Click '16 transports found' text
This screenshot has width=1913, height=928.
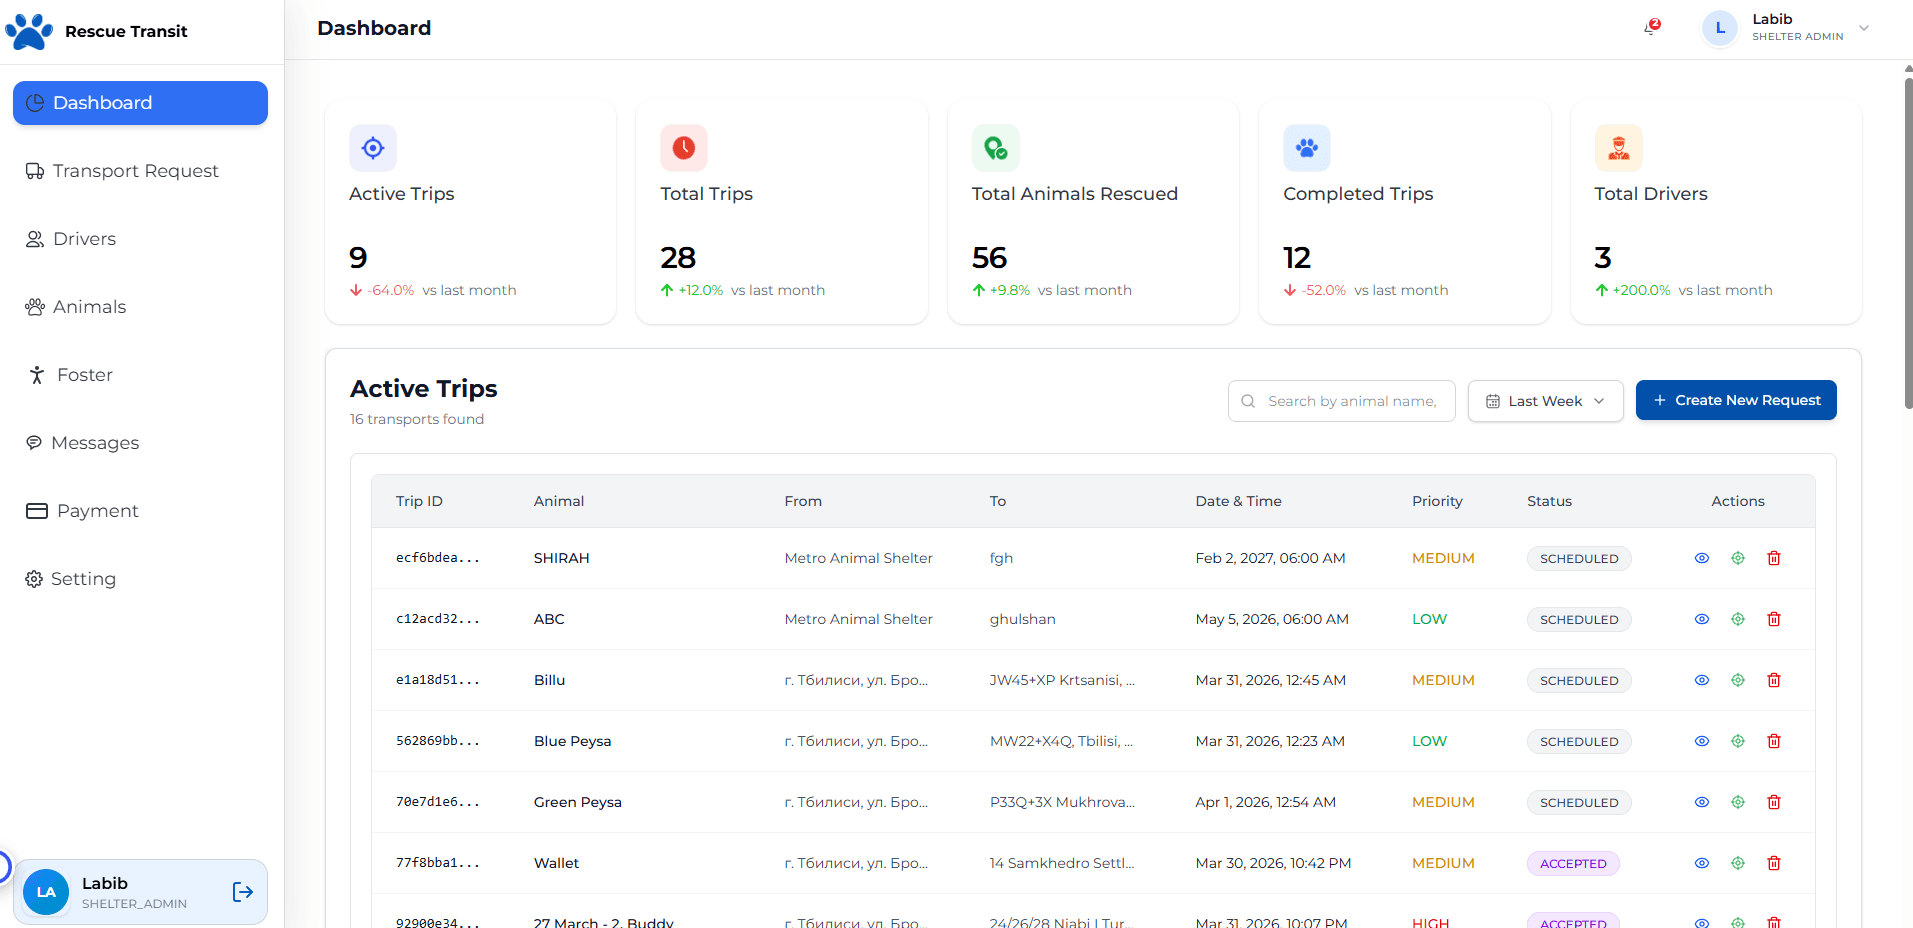pos(416,419)
